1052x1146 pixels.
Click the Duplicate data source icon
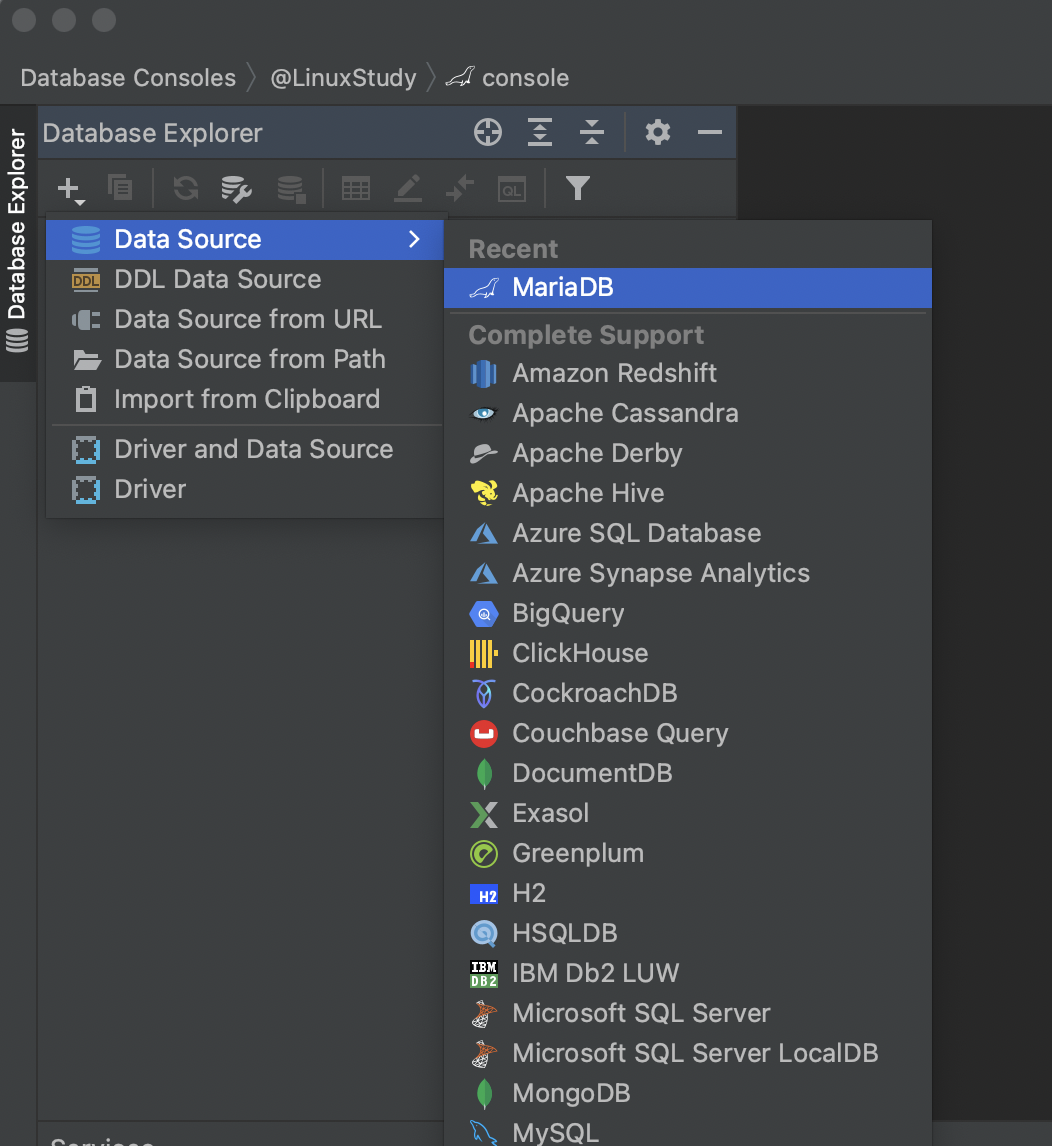[120, 188]
